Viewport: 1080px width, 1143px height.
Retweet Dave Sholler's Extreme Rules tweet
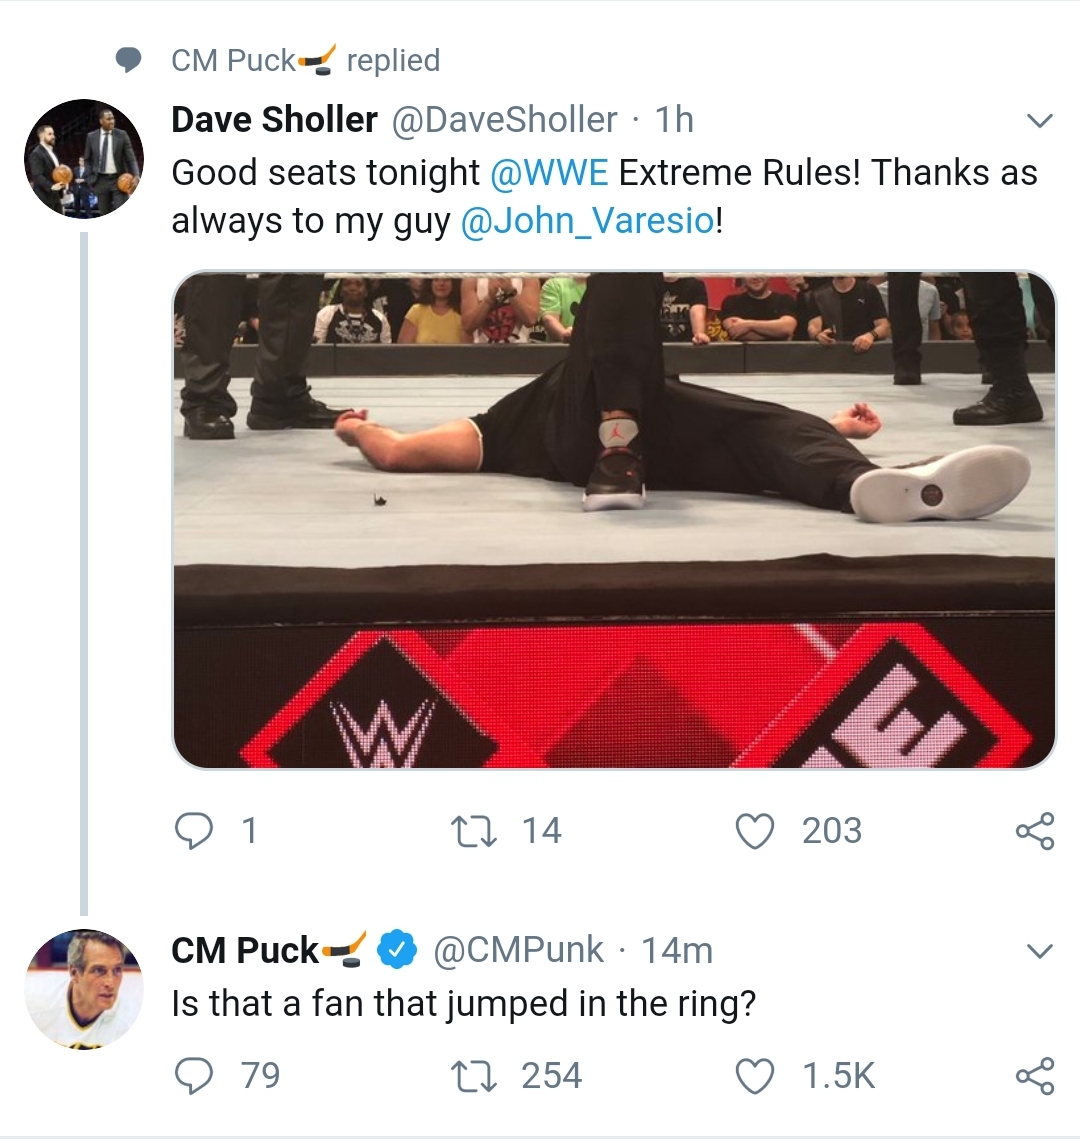pos(474,831)
